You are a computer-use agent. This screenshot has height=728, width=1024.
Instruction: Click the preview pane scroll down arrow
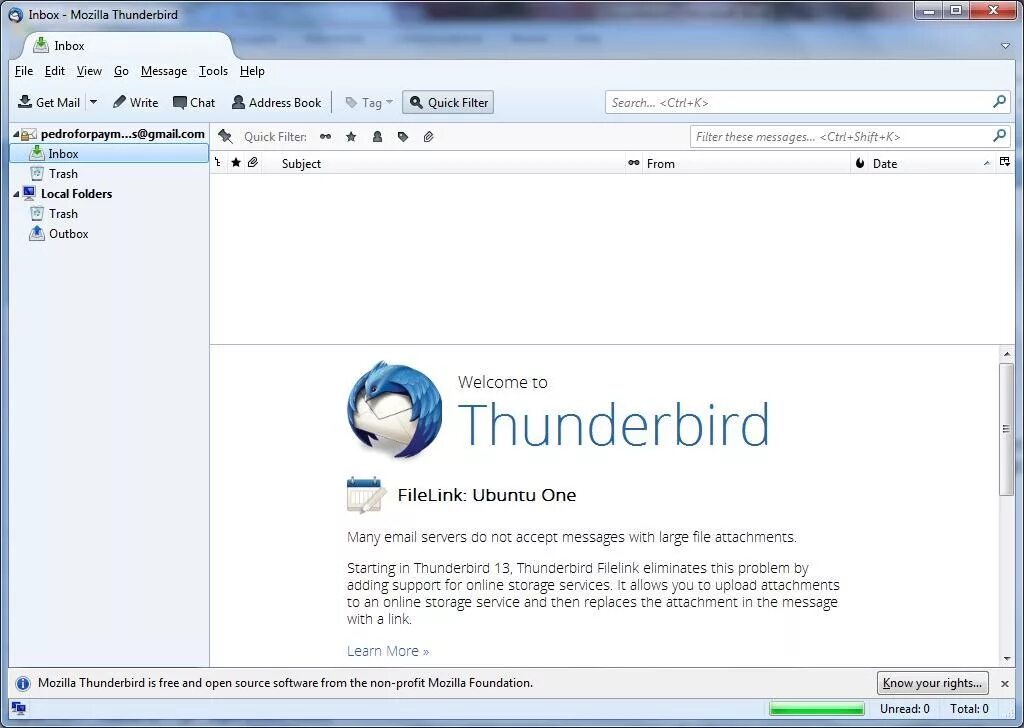[x=1006, y=659]
